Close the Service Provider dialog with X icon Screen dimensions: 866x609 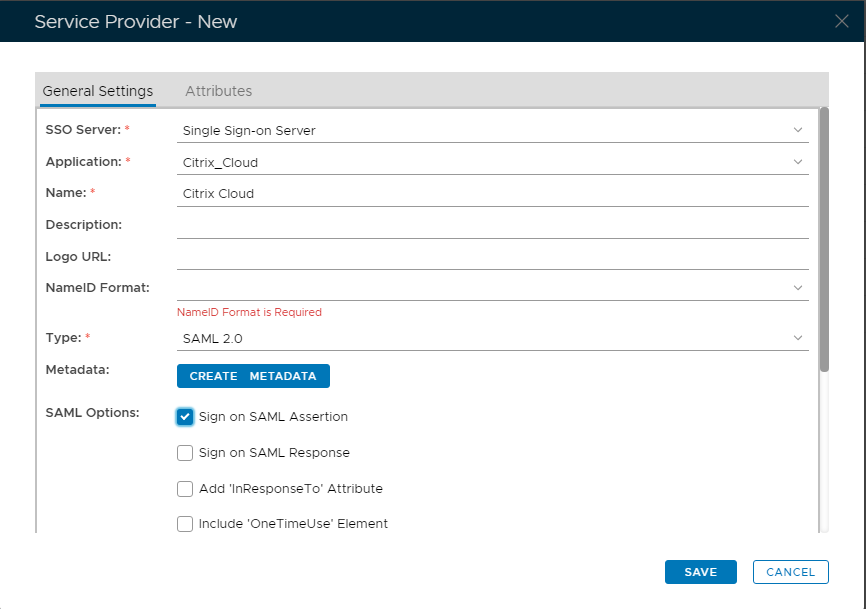tap(842, 21)
